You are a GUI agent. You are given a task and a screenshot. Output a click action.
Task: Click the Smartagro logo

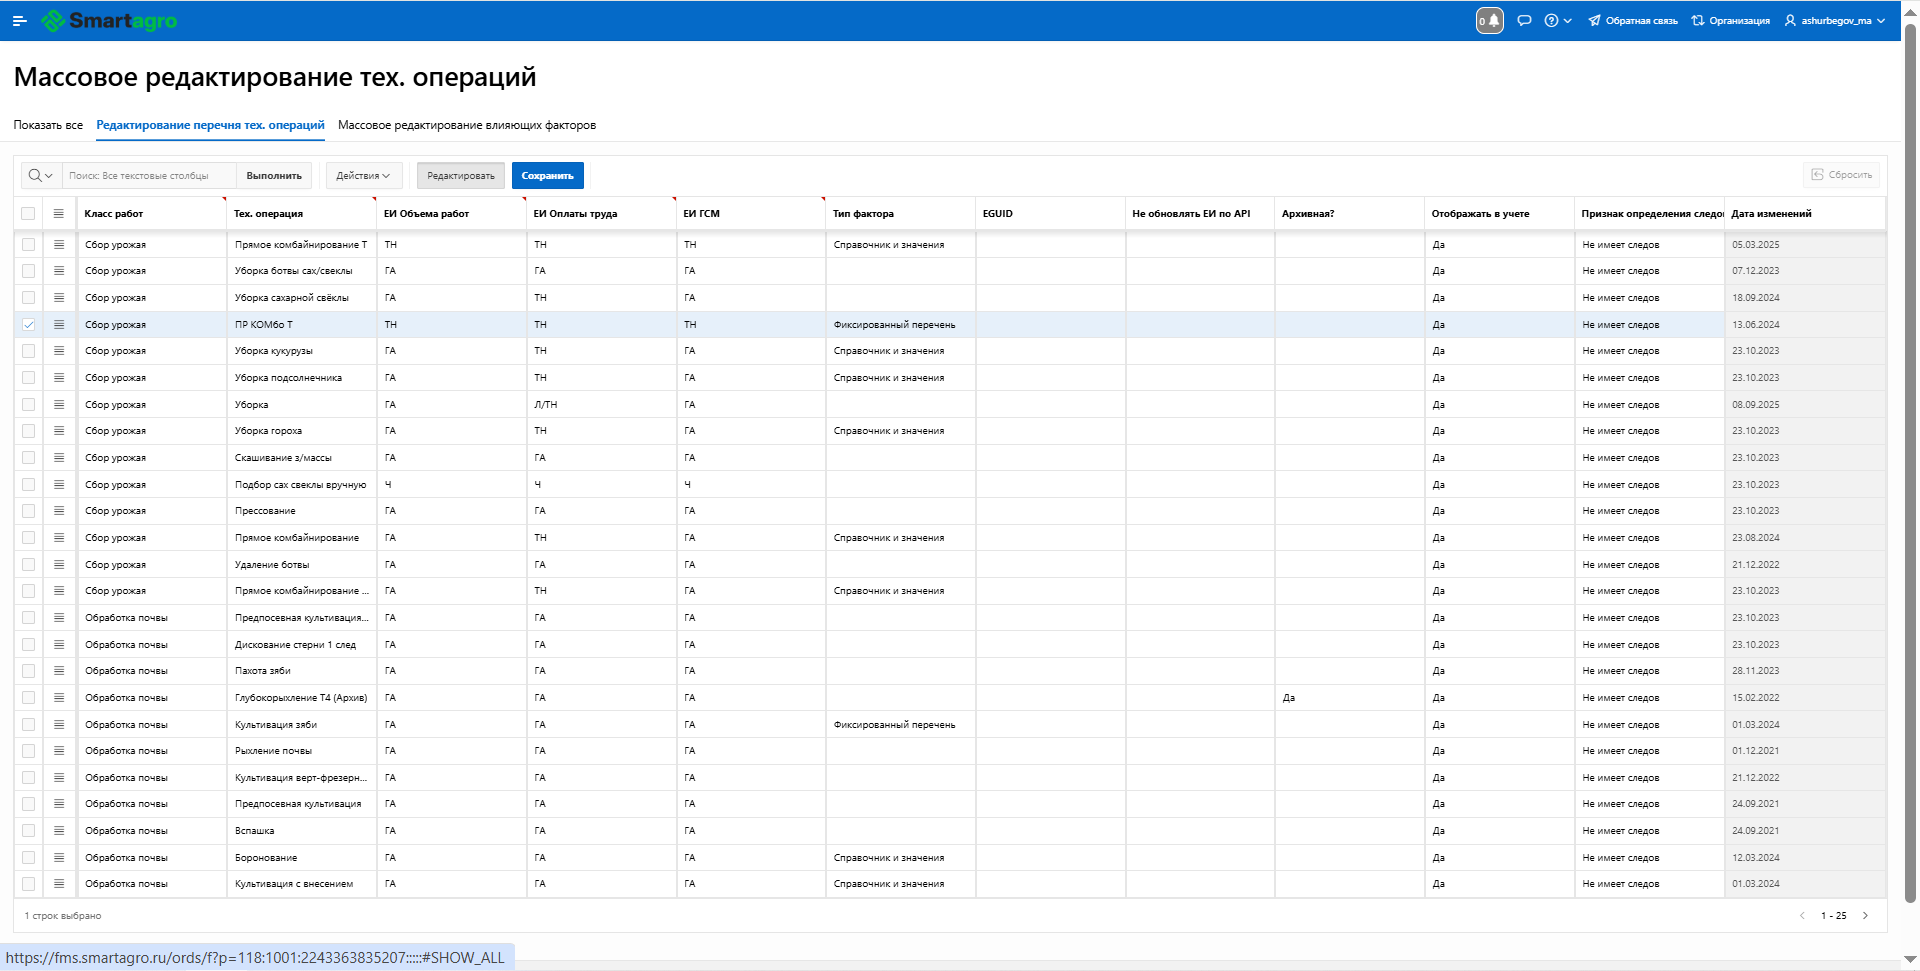click(110, 21)
